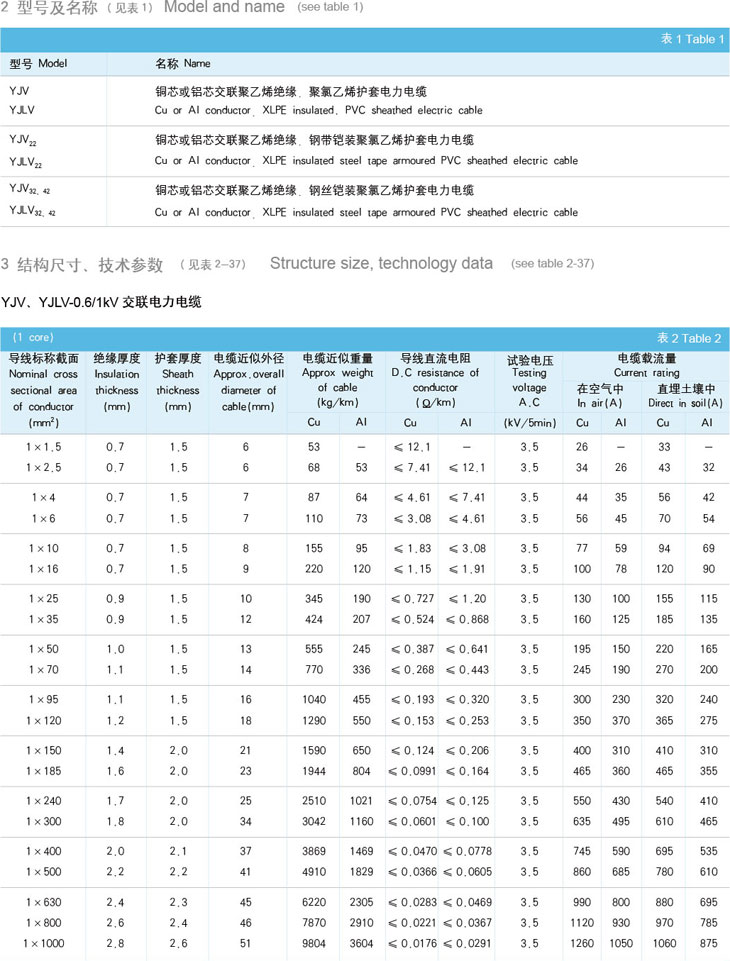Viewport: 730px width, 961px height.
Task: Click the '3604' Al cable weight value
Action: point(361,943)
